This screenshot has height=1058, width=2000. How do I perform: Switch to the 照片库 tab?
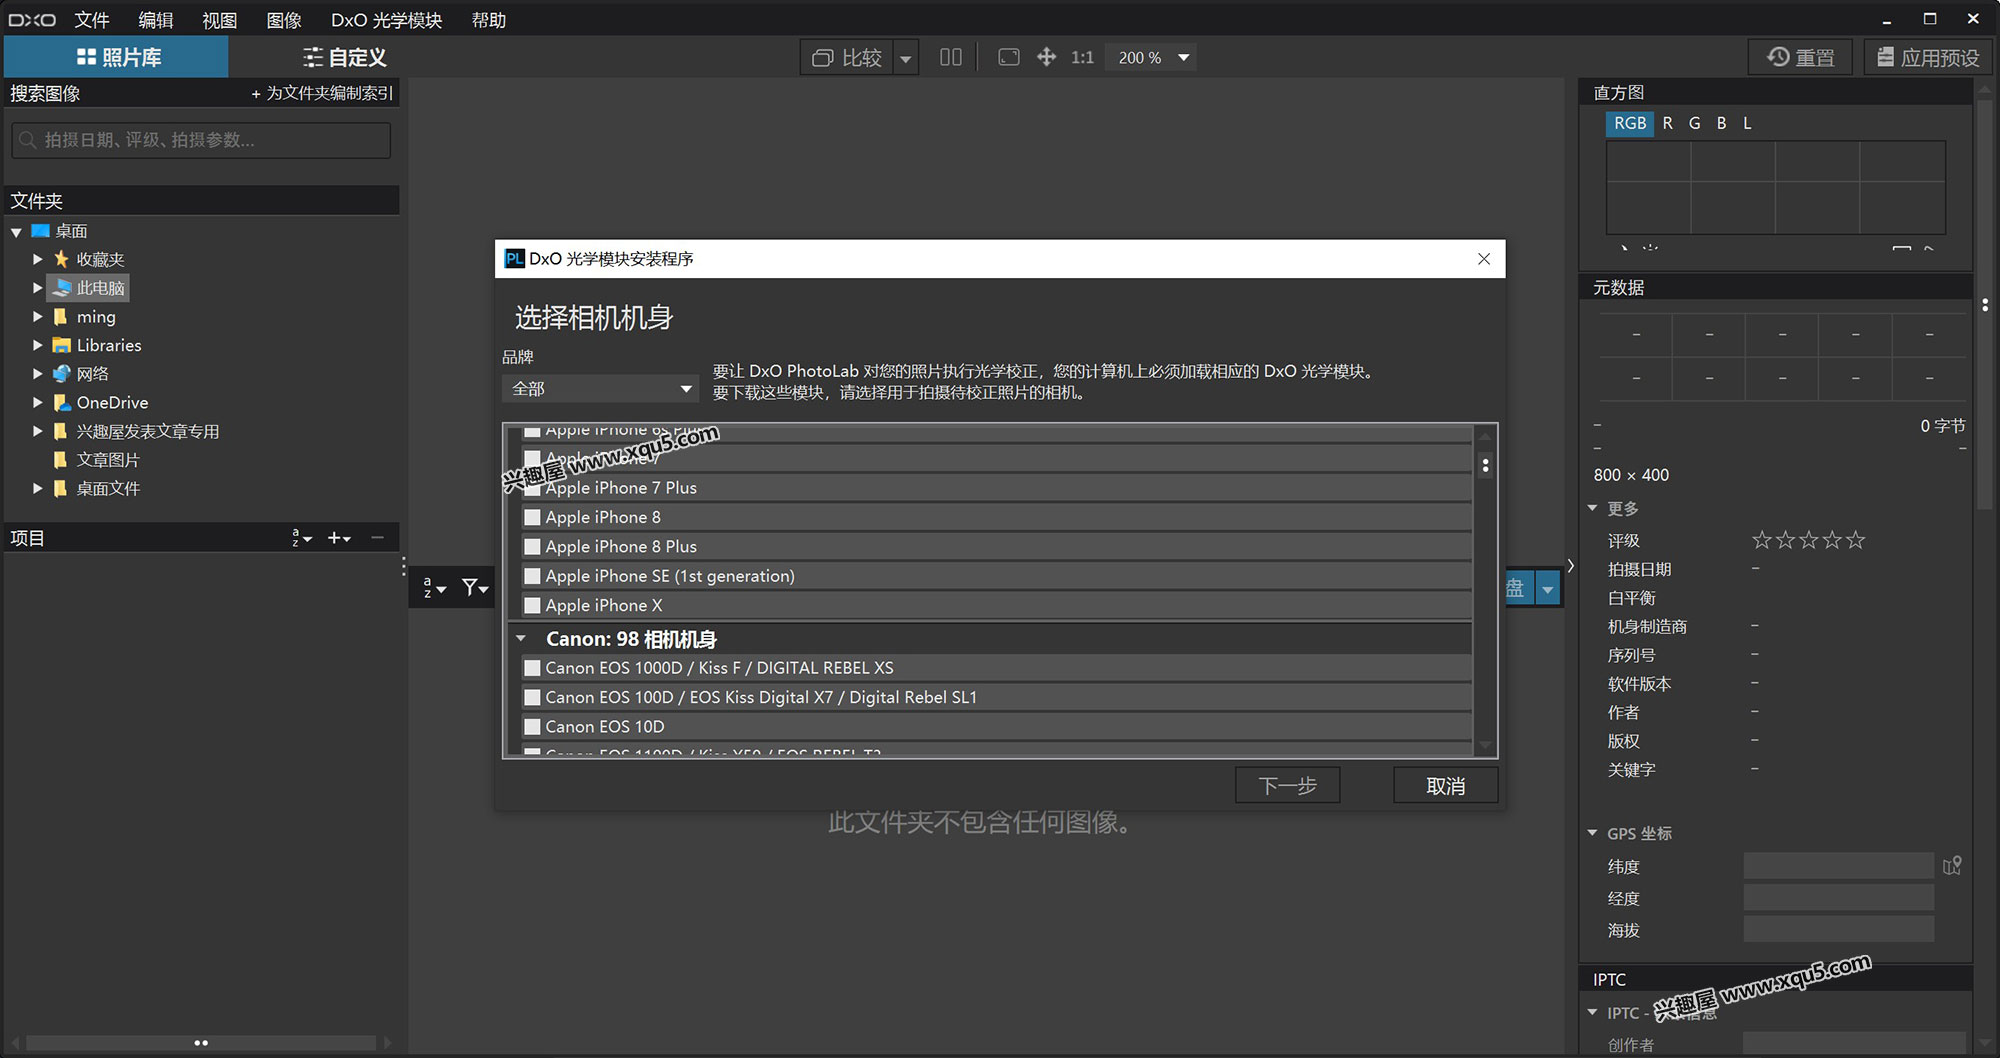click(117, 57)
